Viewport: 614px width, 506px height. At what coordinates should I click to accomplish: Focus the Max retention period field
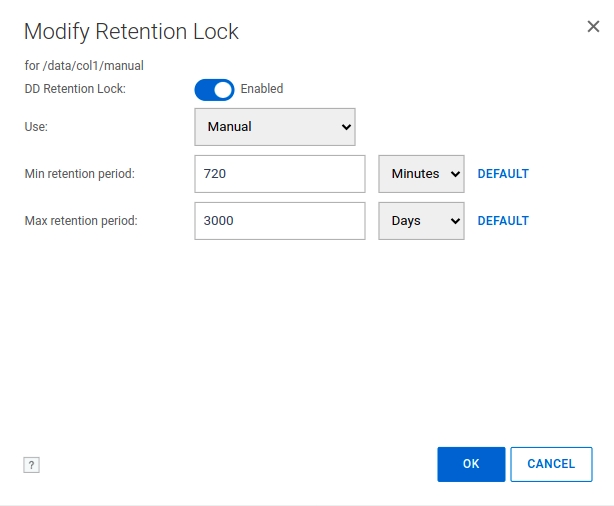(280, 221)
